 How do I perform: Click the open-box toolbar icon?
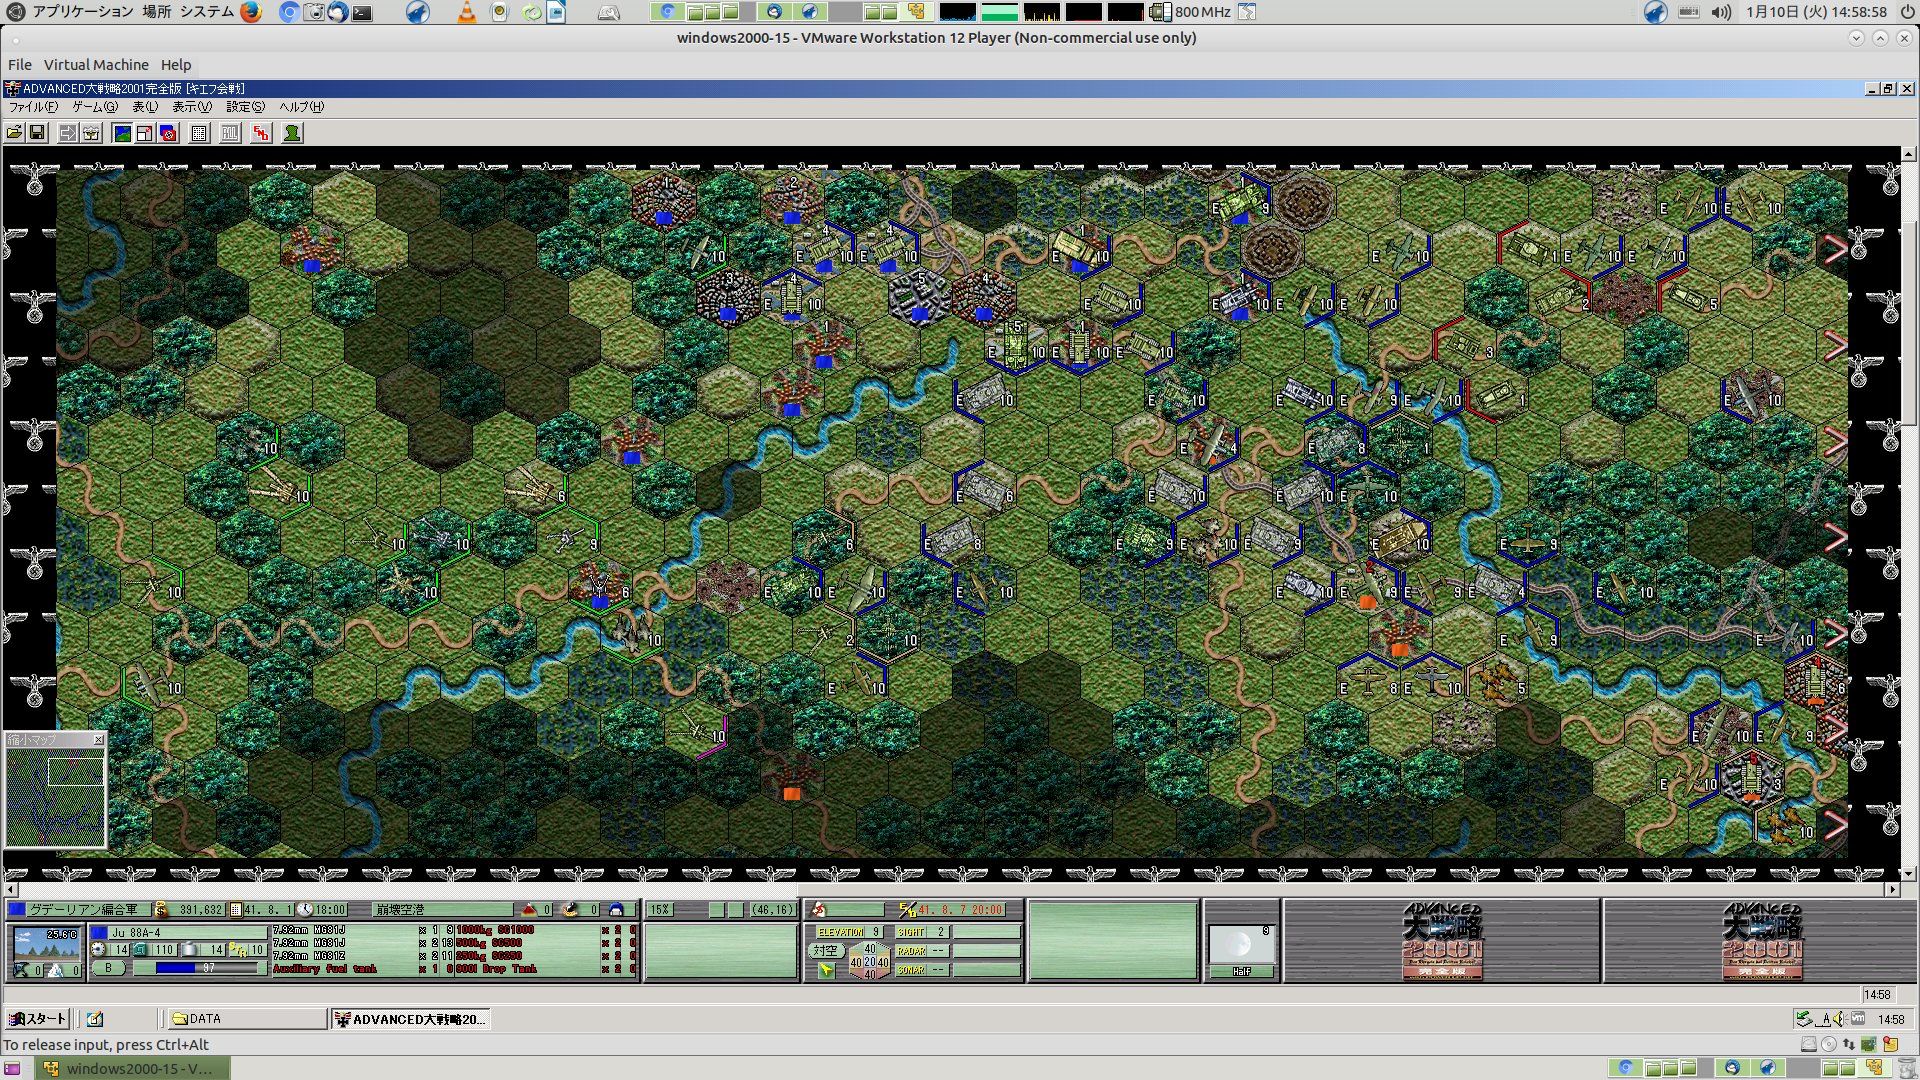tap(91, 133)
